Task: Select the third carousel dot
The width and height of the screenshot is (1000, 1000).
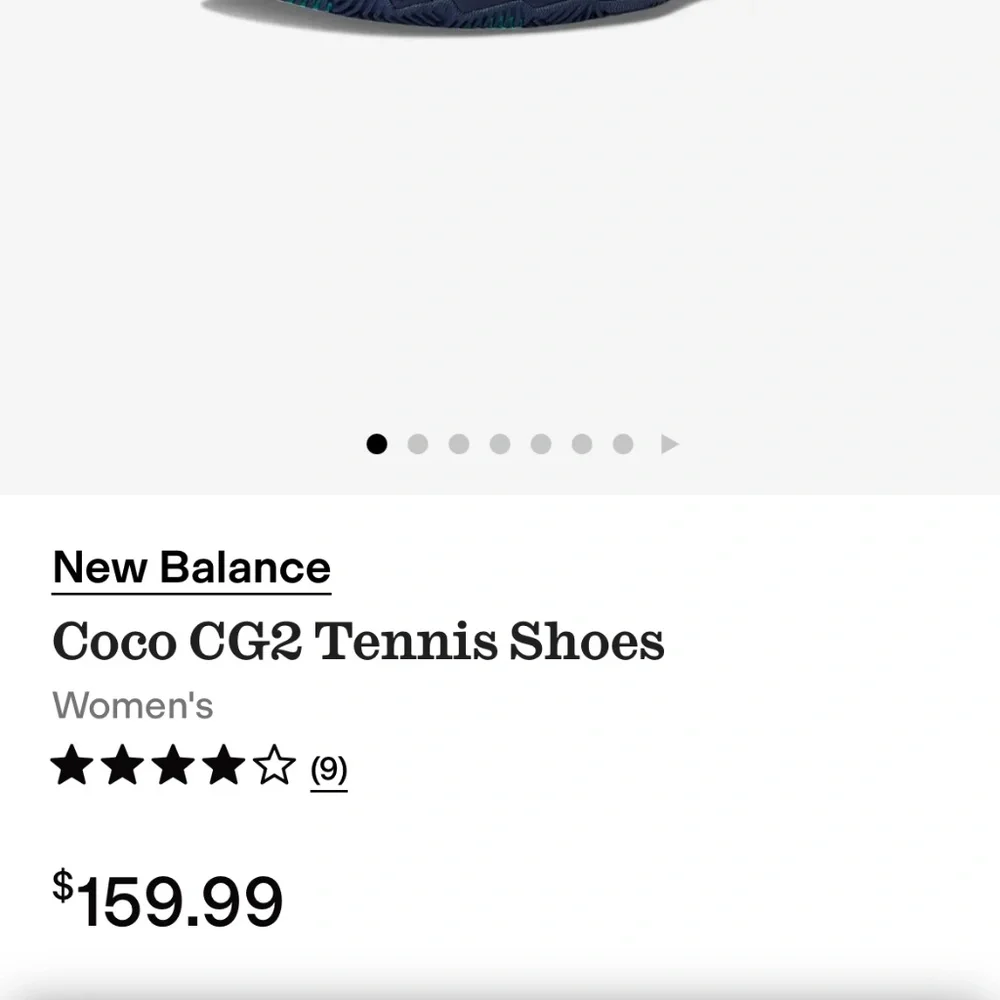Action: click(x=458, y=444)
